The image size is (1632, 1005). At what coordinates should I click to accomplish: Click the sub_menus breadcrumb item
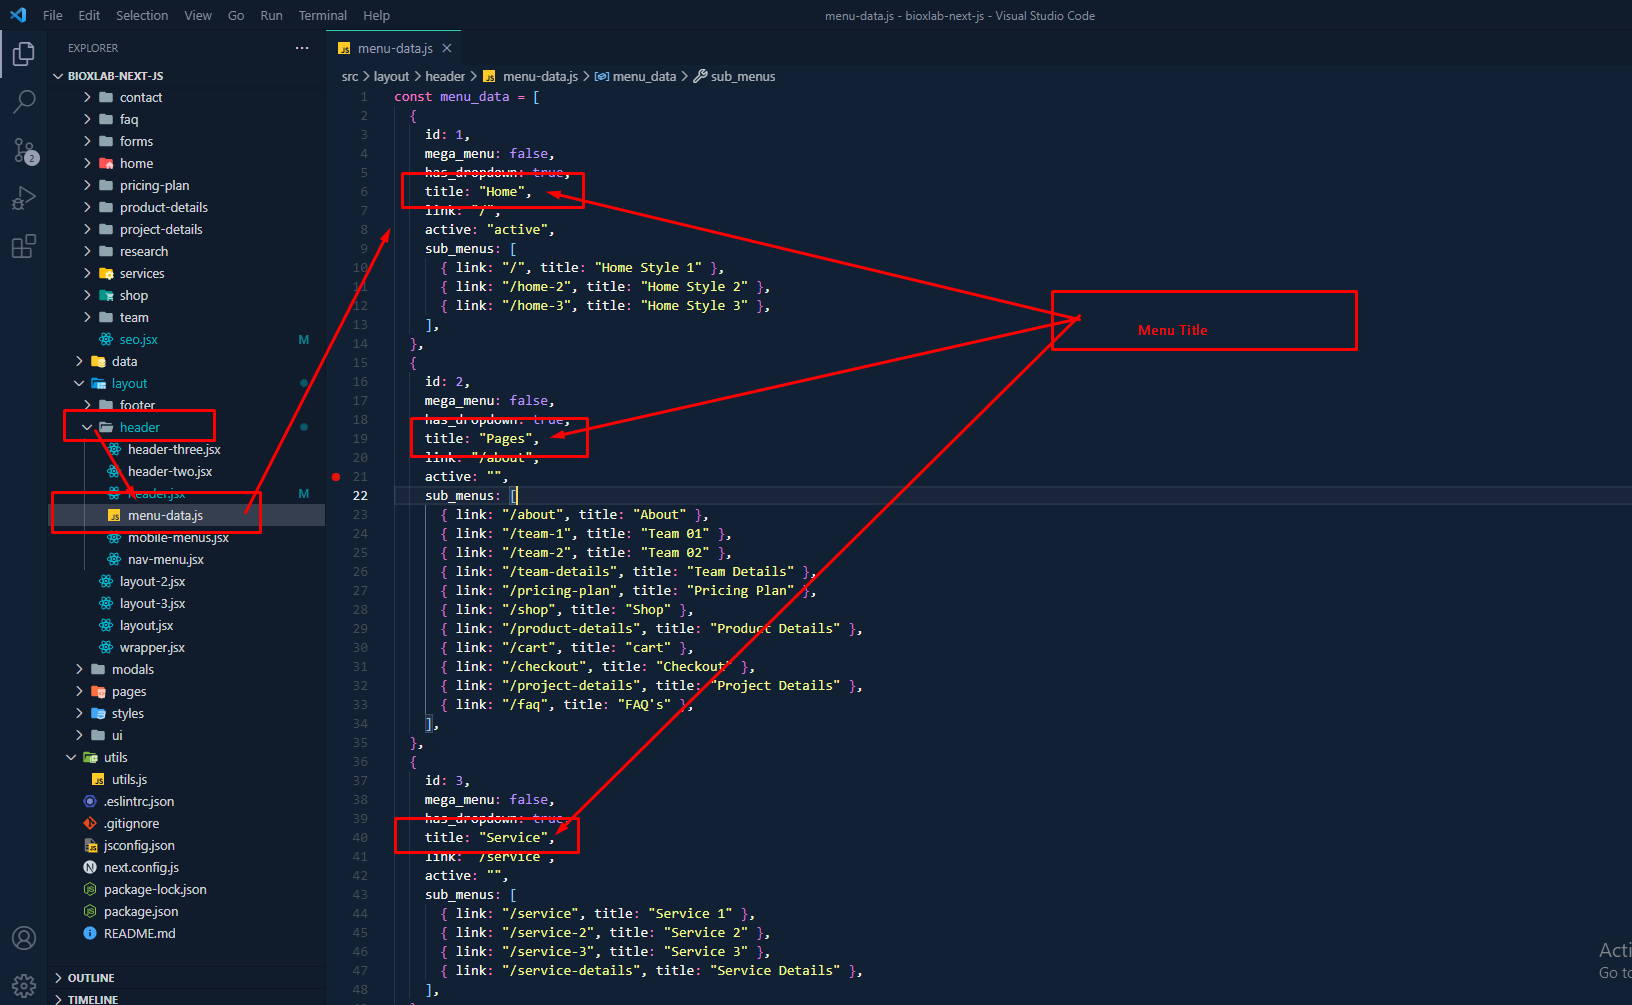click(x=742, y=77)
